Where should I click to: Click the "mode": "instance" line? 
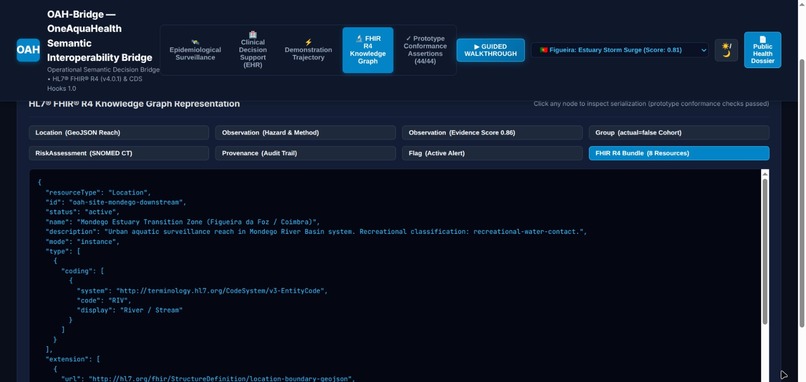82,241
